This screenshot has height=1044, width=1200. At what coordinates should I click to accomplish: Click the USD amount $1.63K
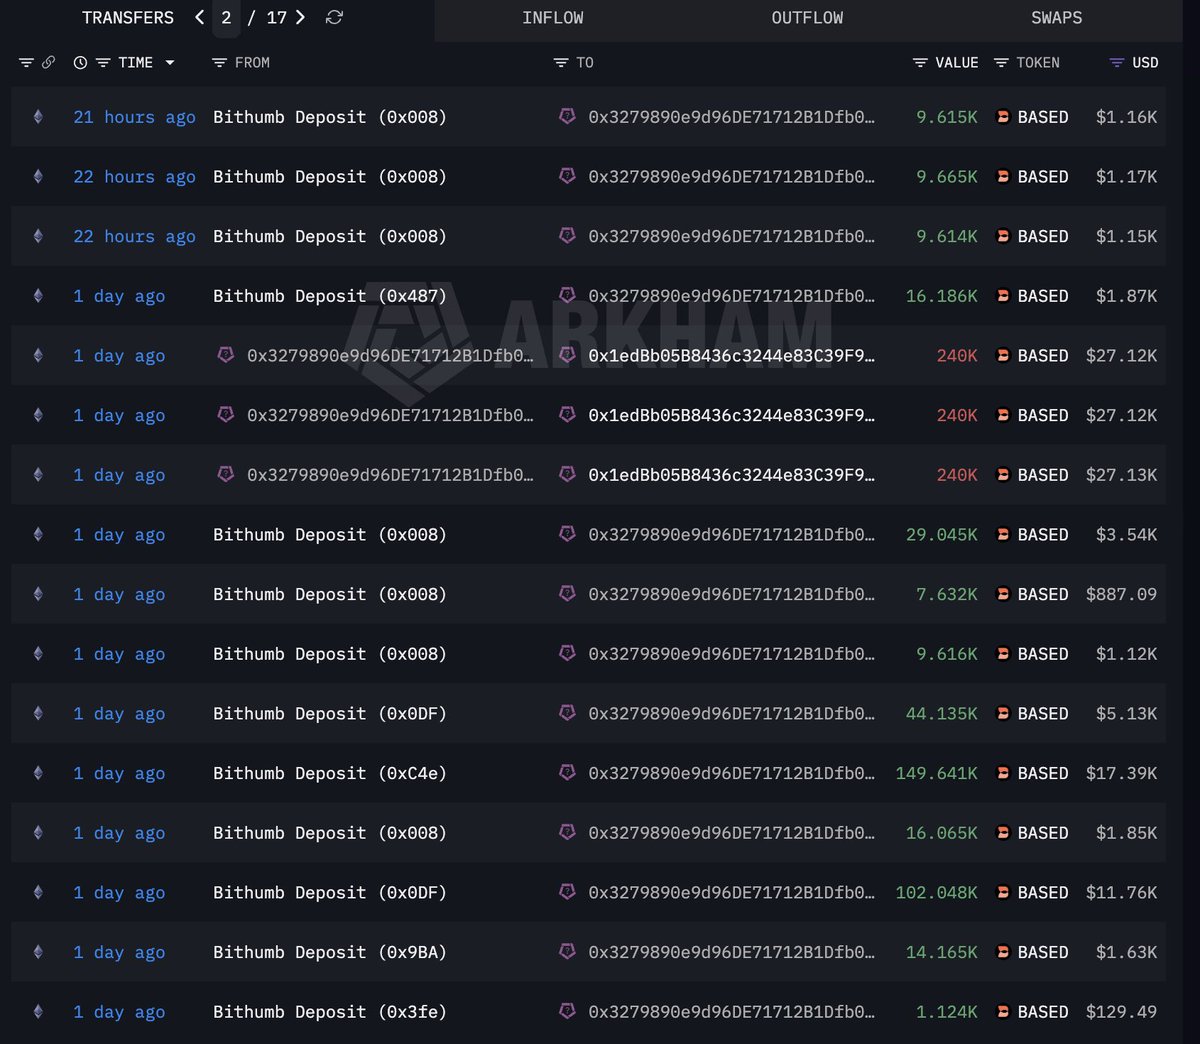click(x=1127, y=952)
